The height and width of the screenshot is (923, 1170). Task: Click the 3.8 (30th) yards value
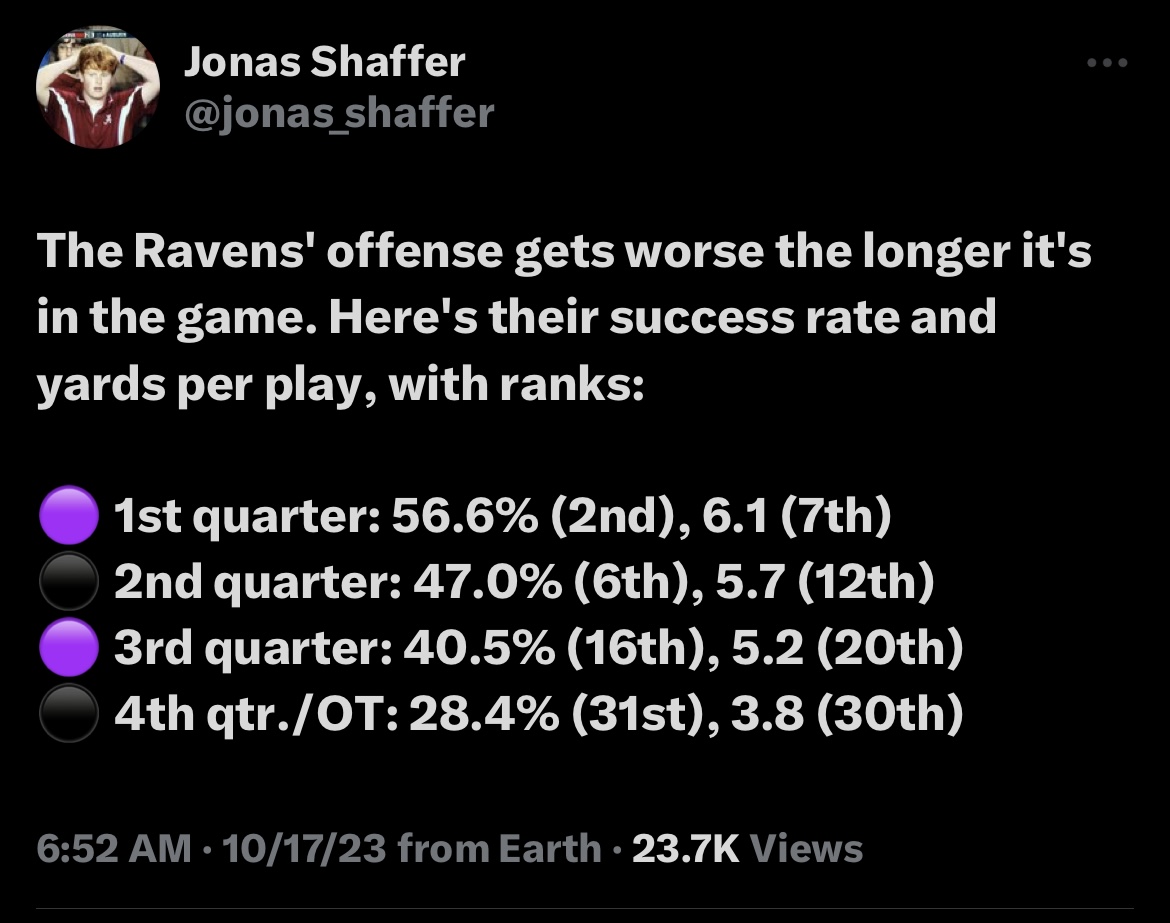[x=847, y=714]
